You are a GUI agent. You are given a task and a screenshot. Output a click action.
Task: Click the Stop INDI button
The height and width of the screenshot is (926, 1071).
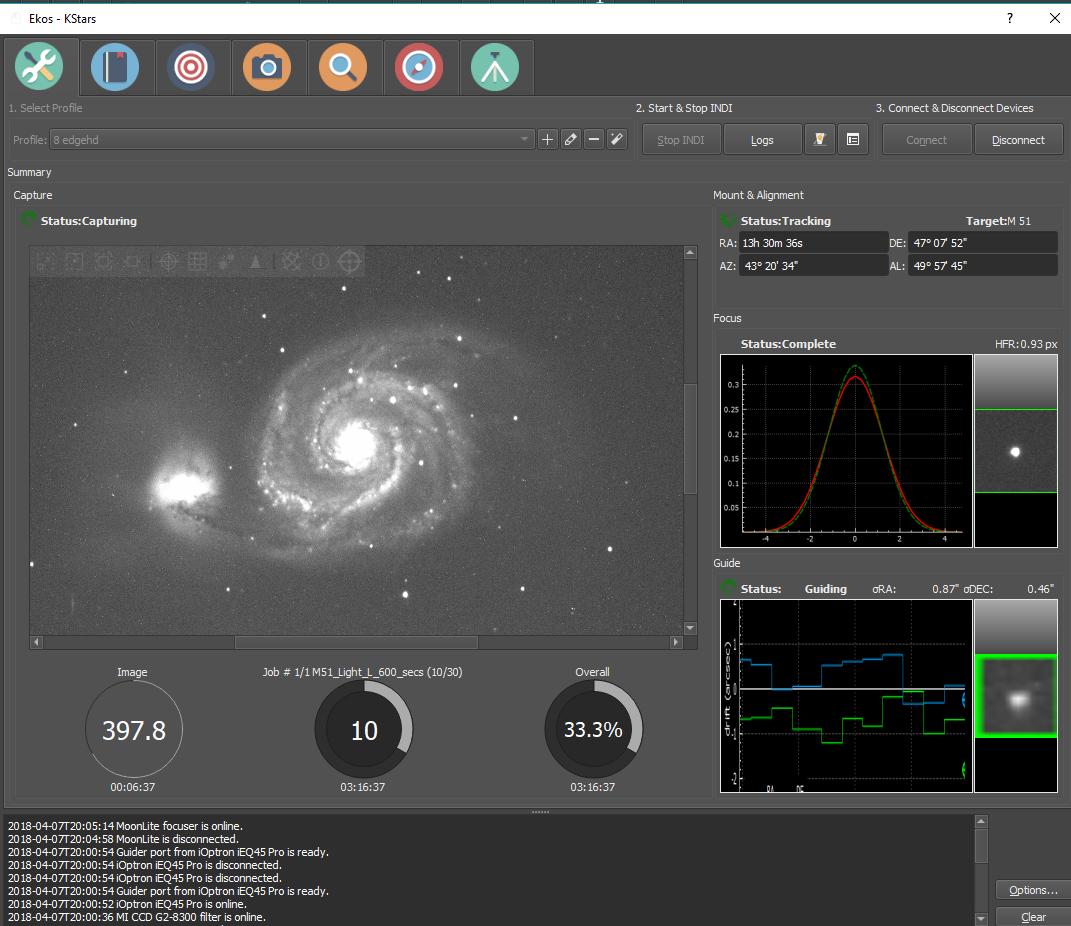tap(680, 139)
